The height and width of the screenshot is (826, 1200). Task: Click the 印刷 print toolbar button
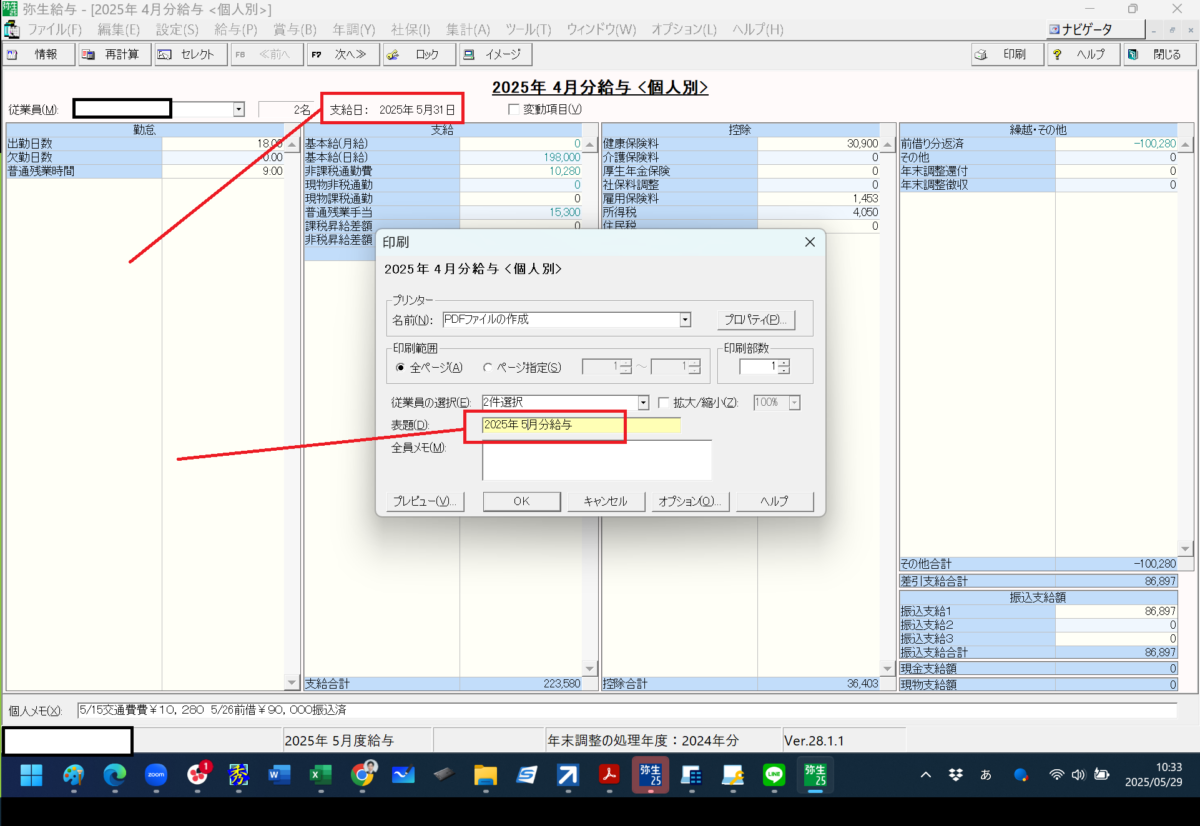(1007, 54)
